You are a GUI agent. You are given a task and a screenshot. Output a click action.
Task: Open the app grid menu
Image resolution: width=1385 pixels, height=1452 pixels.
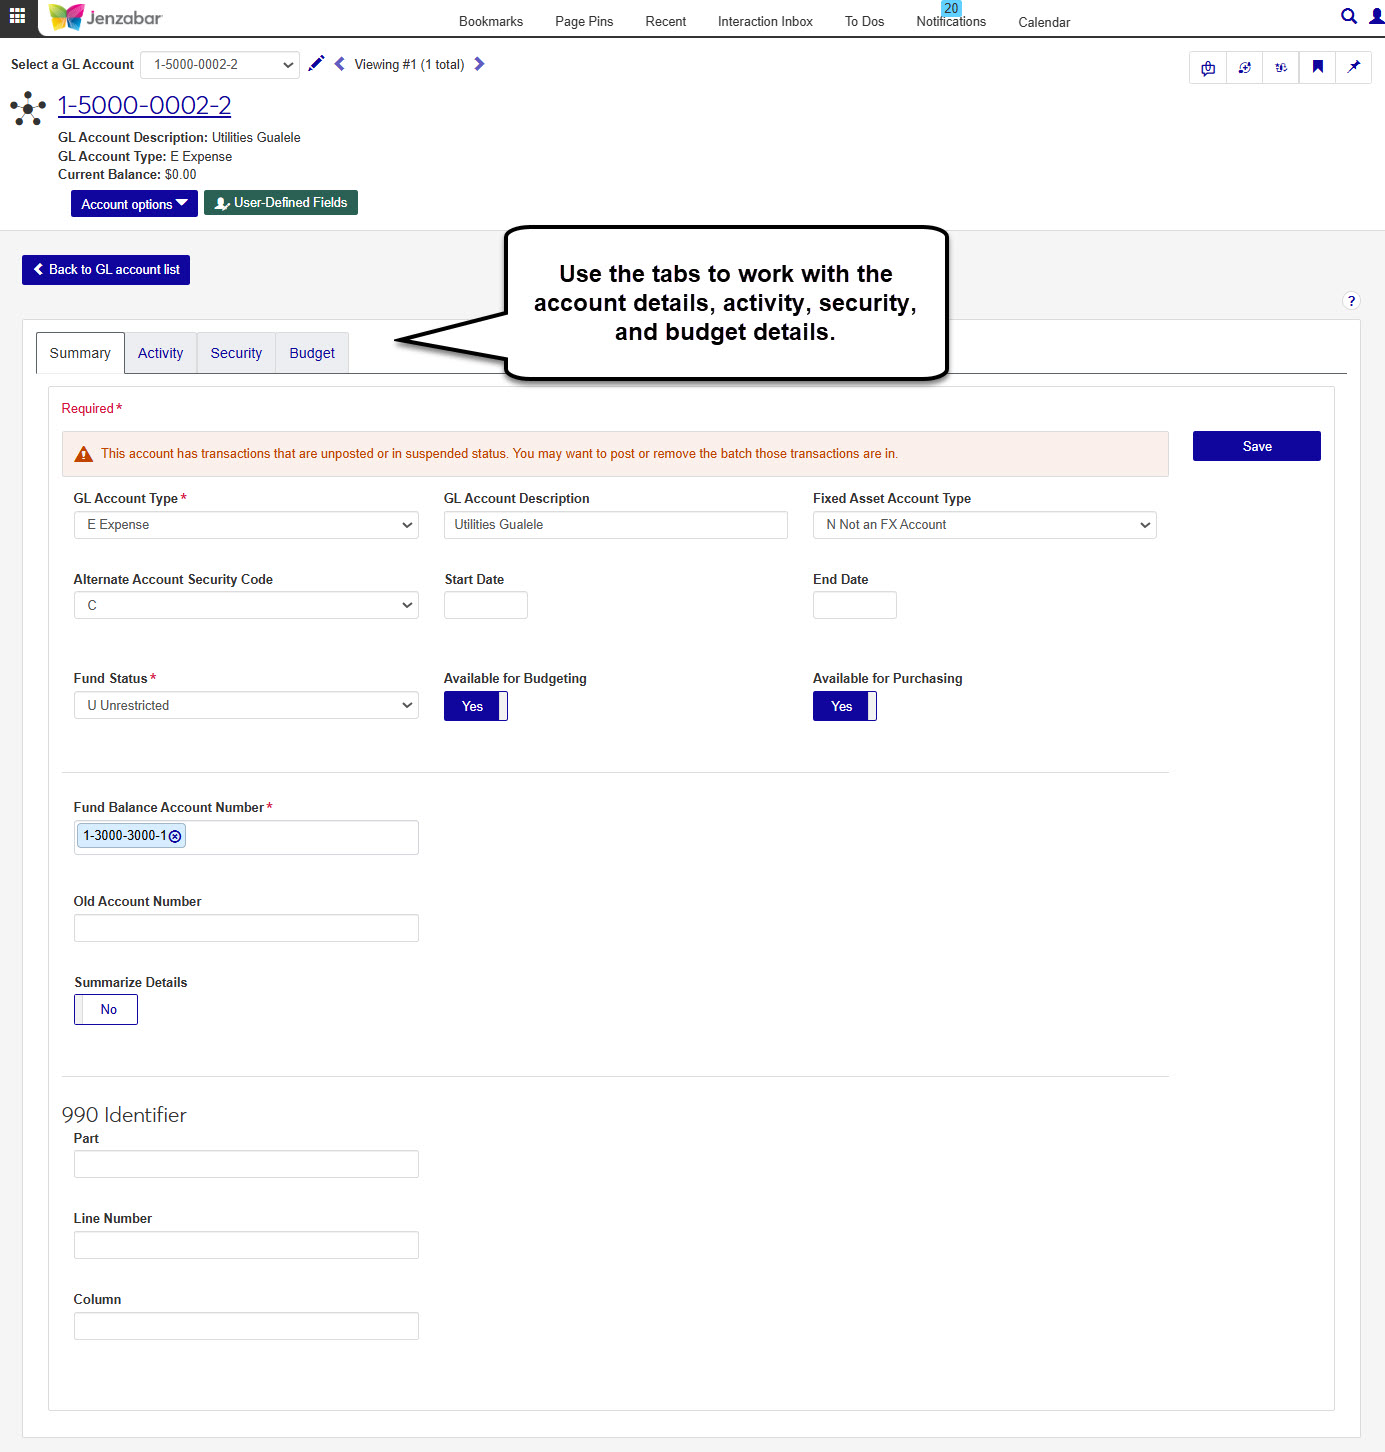tap(17, 17)
